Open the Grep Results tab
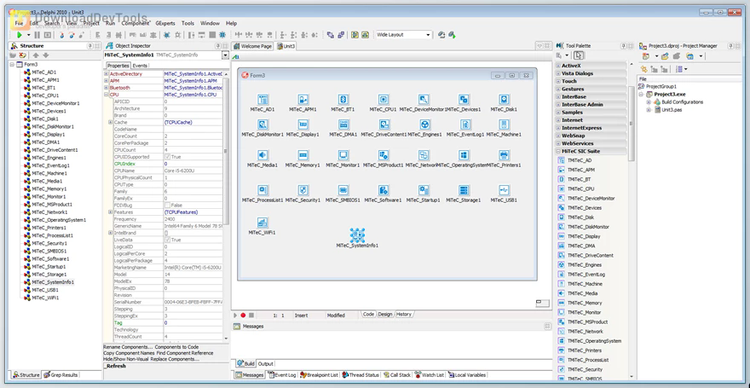 click(x=61, y=375)
